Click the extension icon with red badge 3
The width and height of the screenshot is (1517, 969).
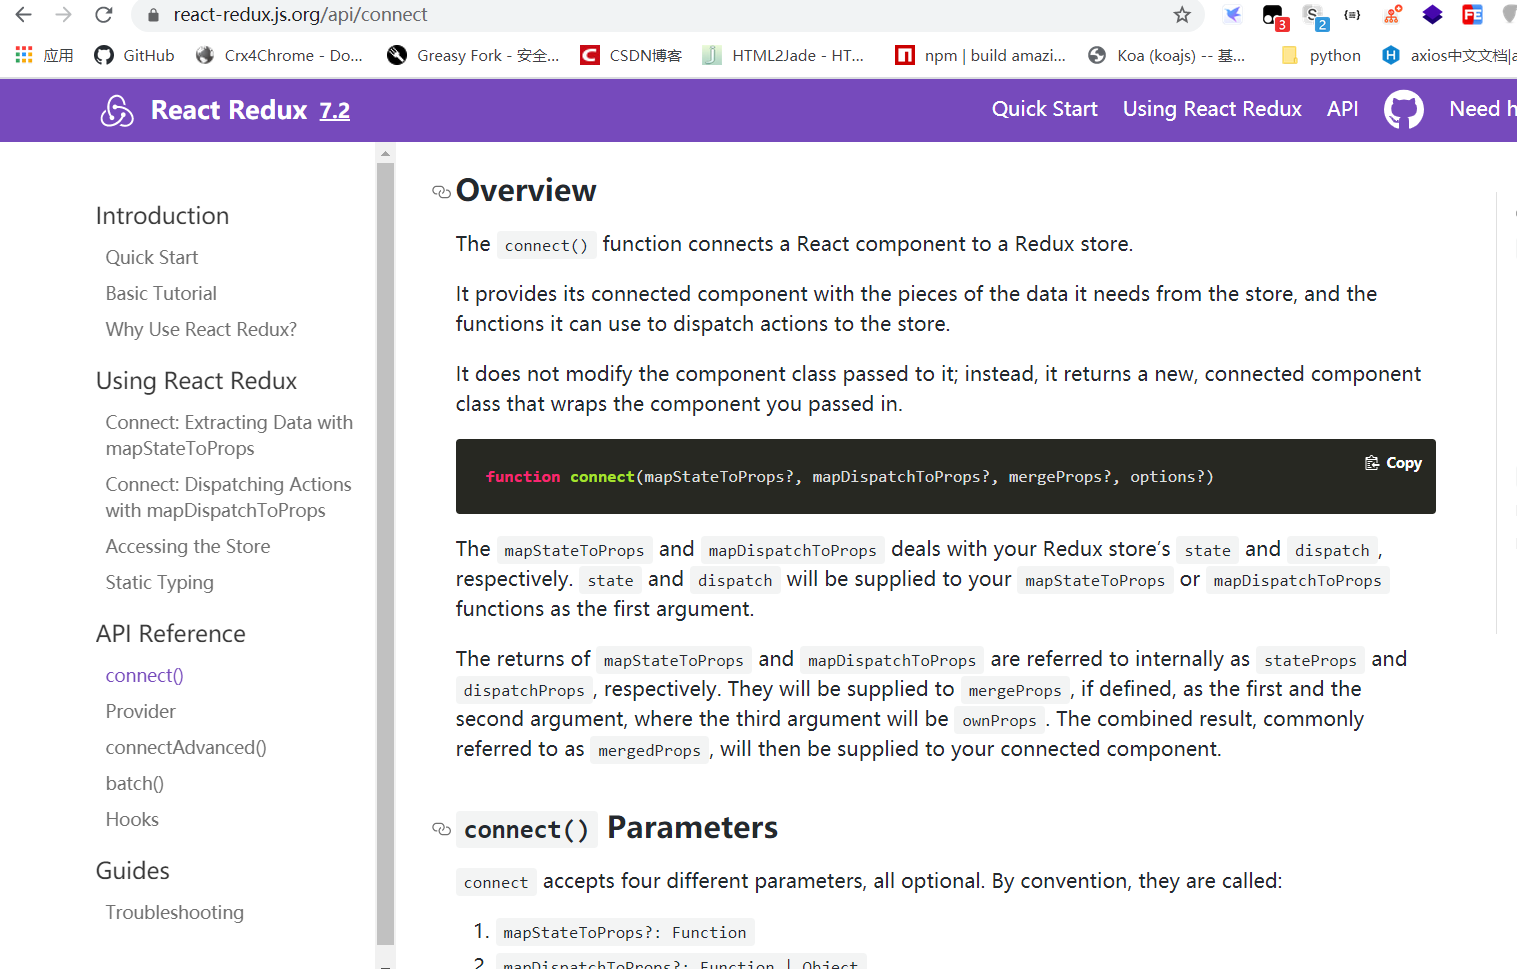click(x=1274, y=16)
